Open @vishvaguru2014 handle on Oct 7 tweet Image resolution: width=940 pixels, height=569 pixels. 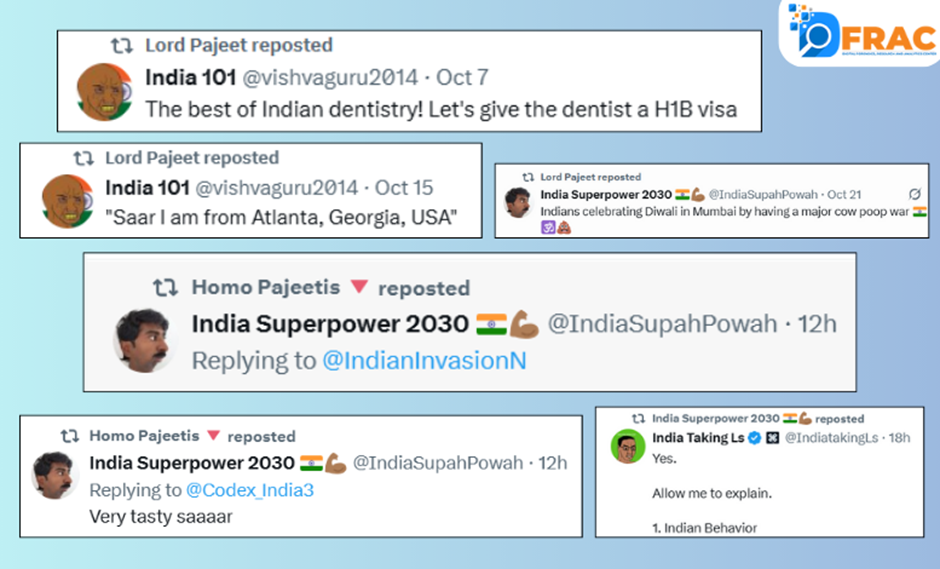[330, 77]
